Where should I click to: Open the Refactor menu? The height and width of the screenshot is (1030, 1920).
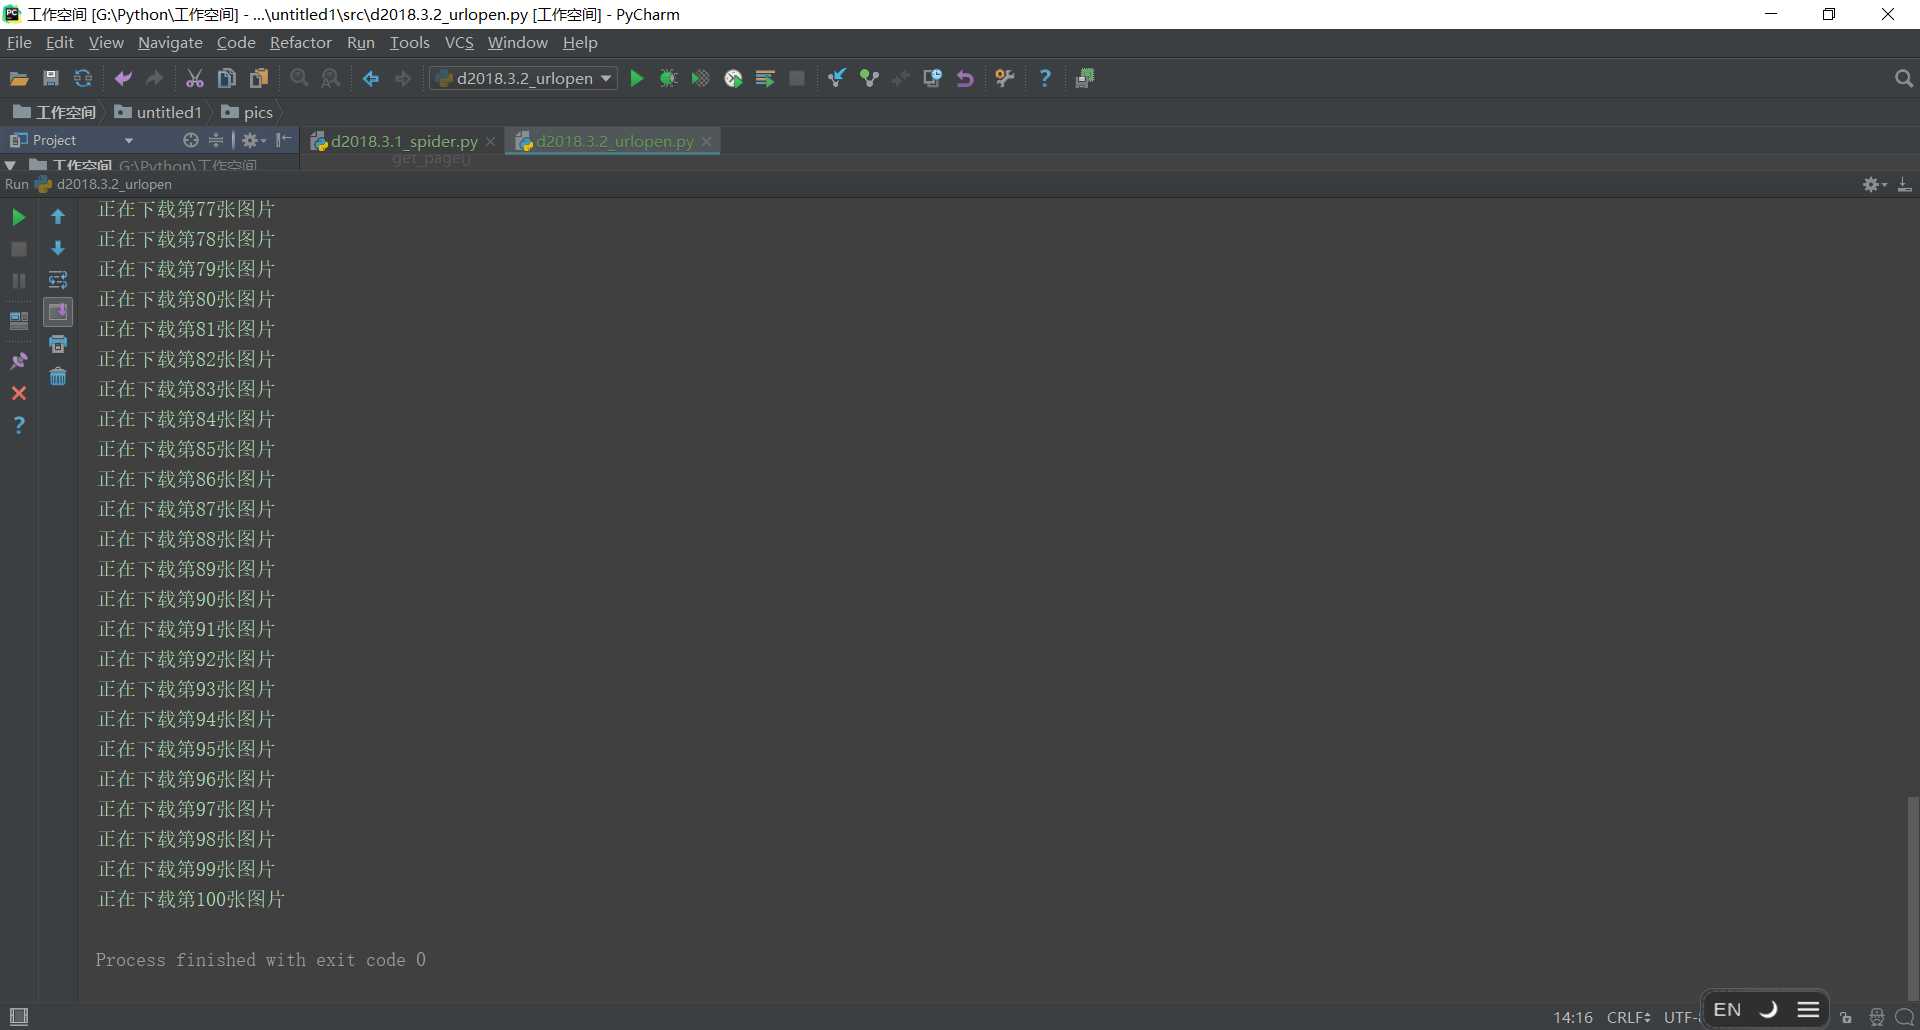[300, 42]
